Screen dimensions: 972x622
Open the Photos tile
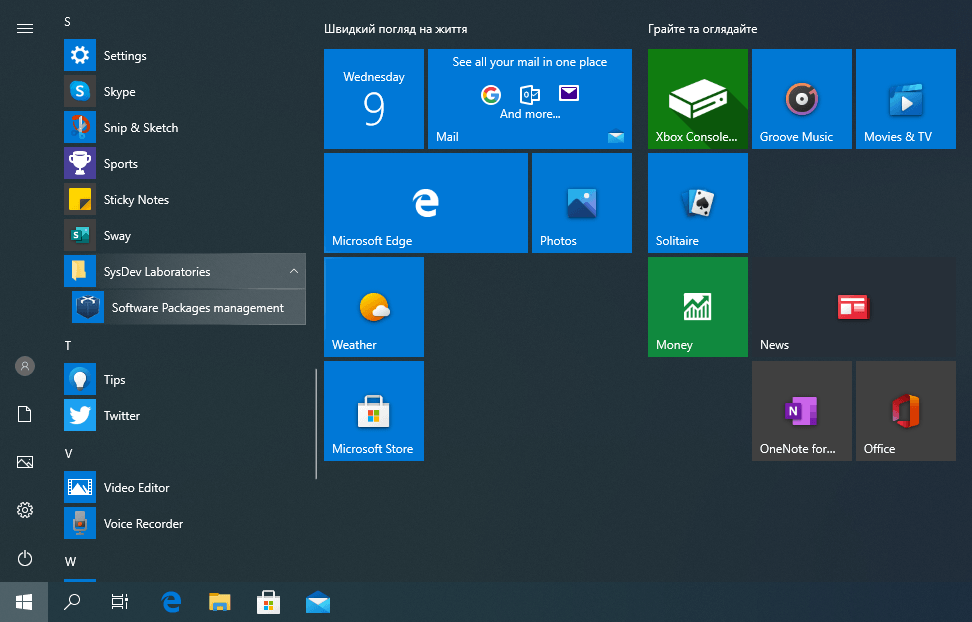click(582, 203)
